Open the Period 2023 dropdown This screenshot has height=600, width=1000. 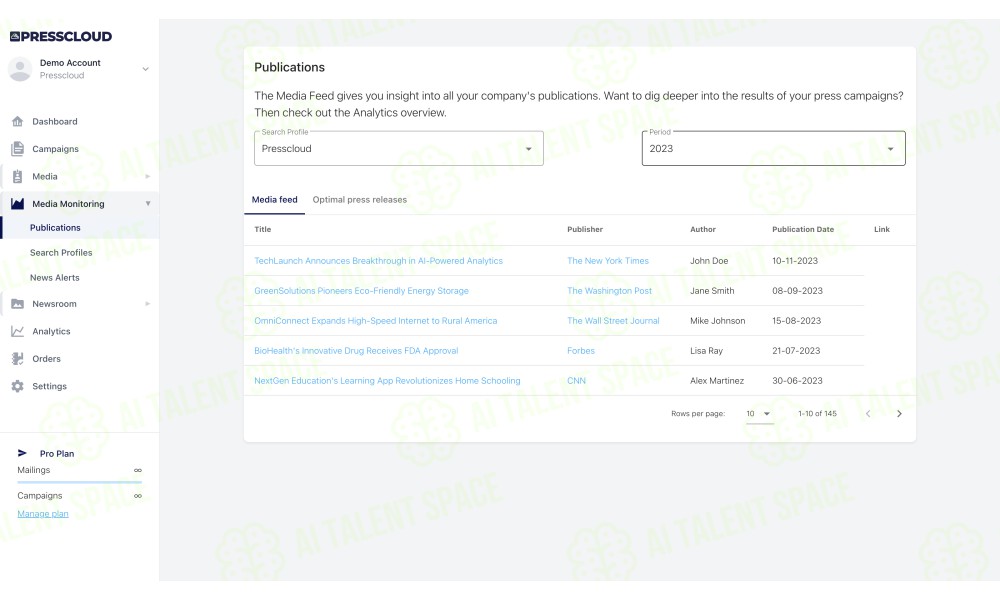(x=774, y=149)
